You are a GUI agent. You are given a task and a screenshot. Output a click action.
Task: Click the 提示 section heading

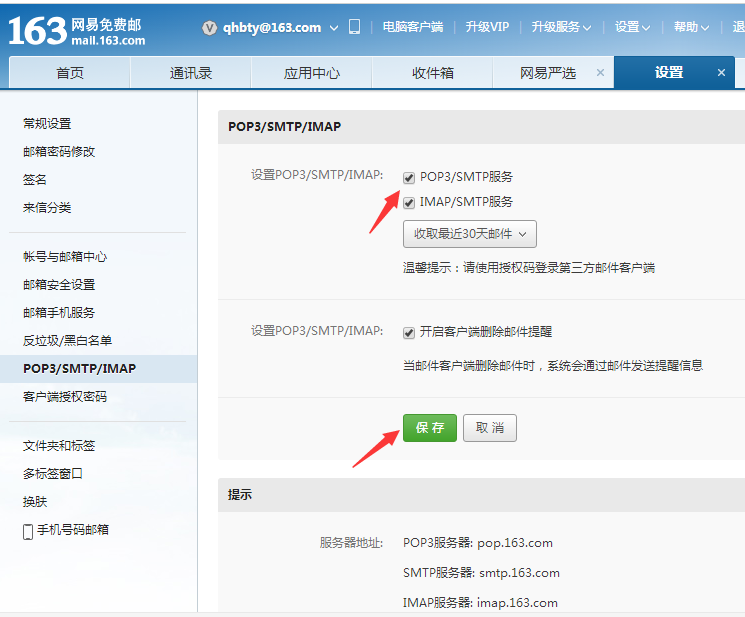pos(239,495)
